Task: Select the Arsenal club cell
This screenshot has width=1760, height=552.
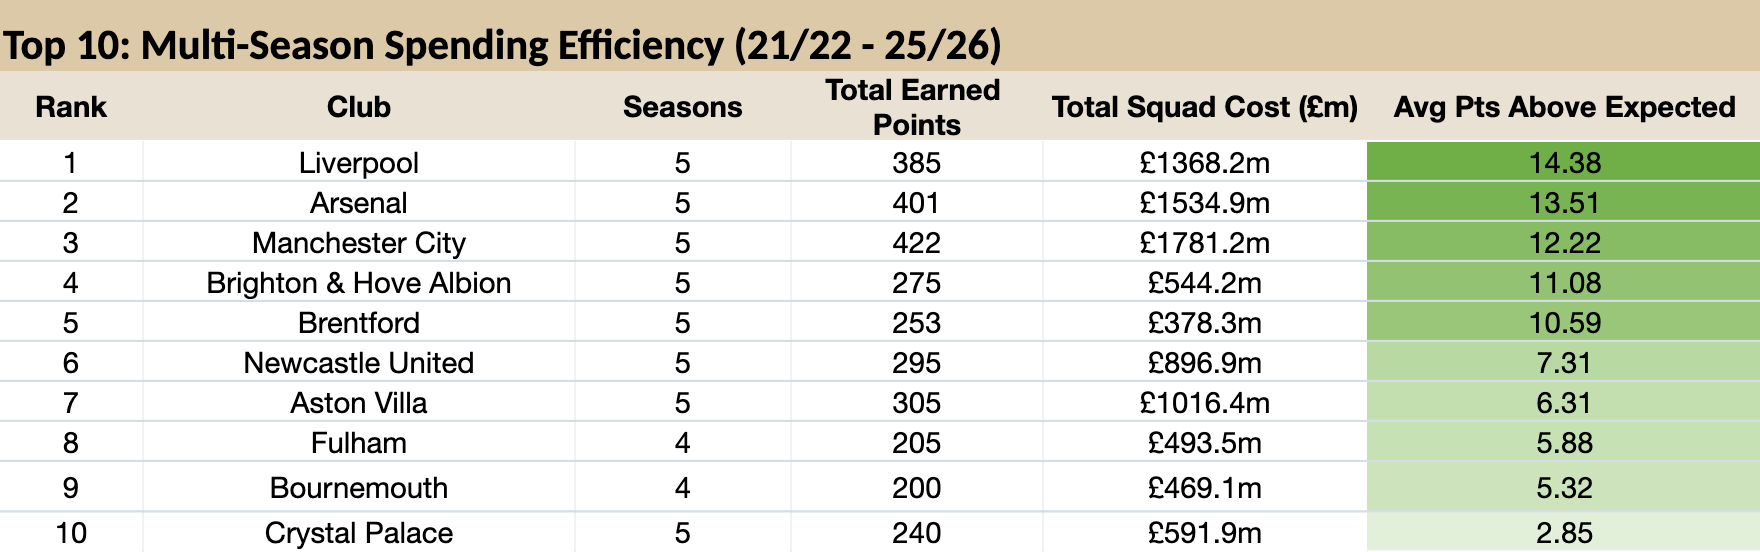Action: pos(359,202)
